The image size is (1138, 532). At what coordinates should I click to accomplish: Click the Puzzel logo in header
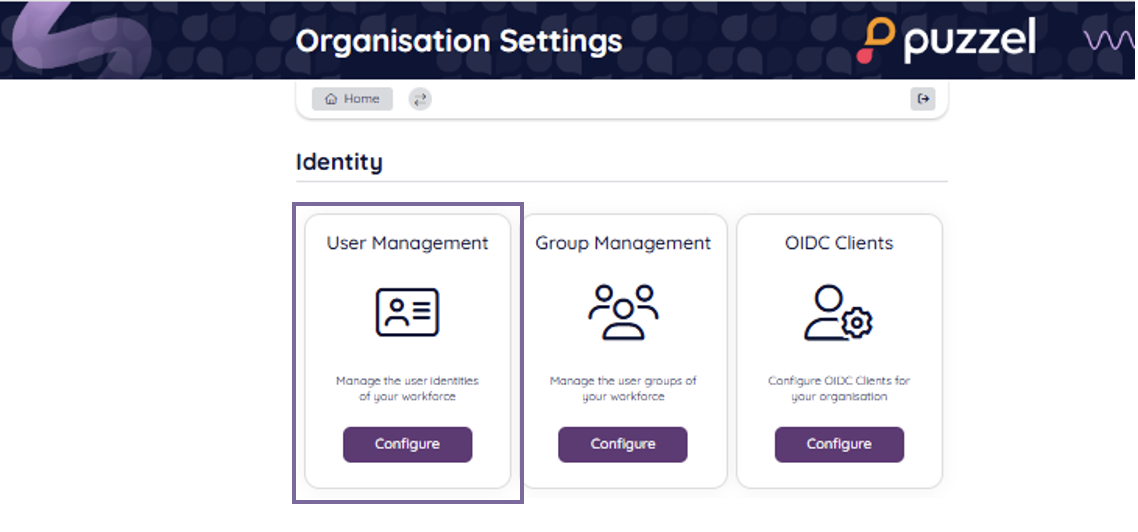point(946,41)
